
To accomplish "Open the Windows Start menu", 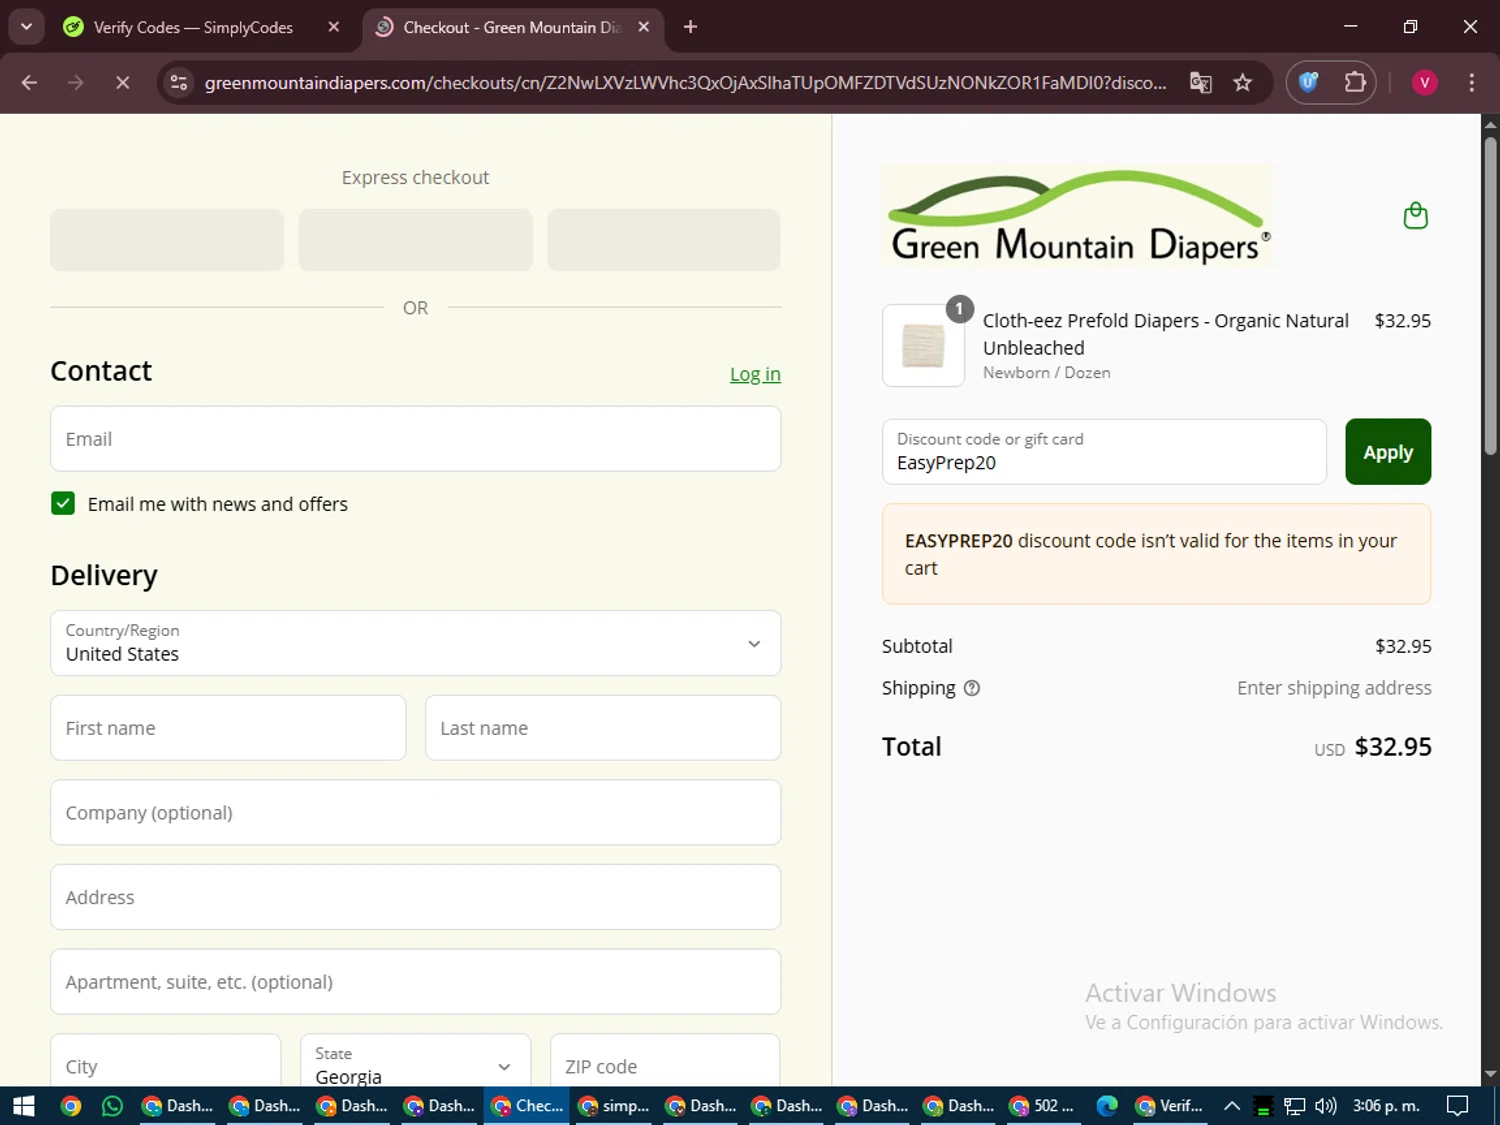I will click(x=24, y=1106).
